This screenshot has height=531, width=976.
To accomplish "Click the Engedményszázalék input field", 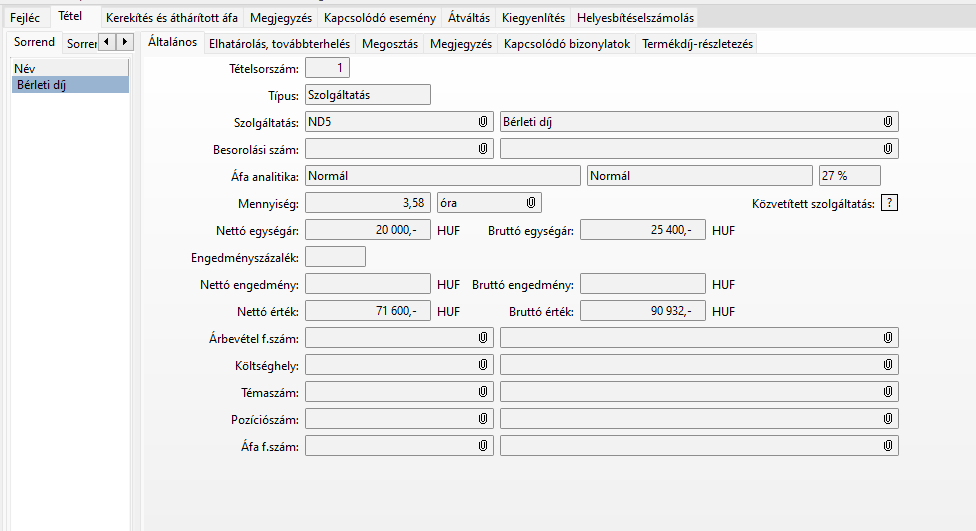I will click(335, 257).
